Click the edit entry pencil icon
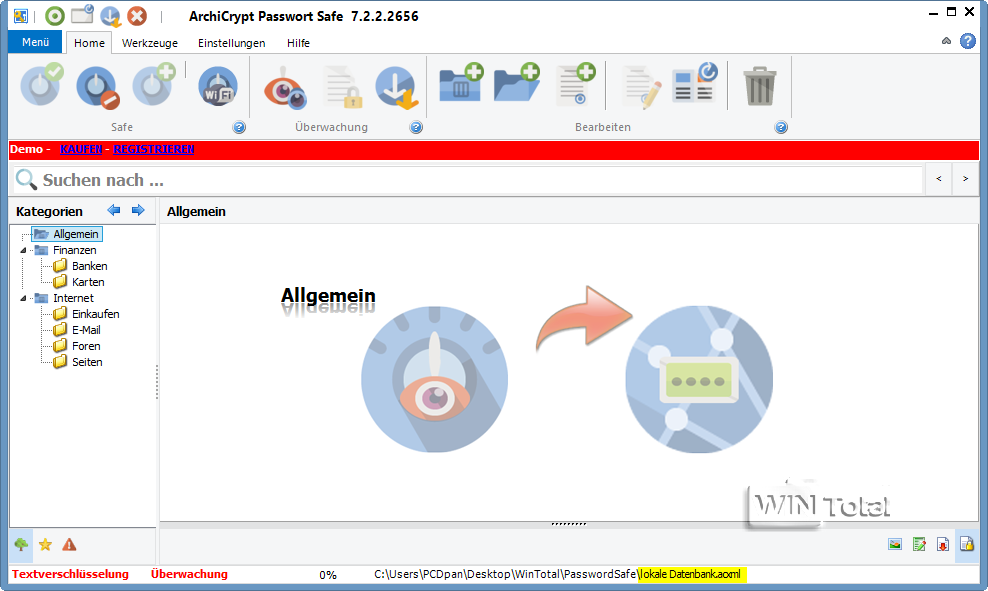Viewport: 988px width, 591px height. tap(642, 87)
